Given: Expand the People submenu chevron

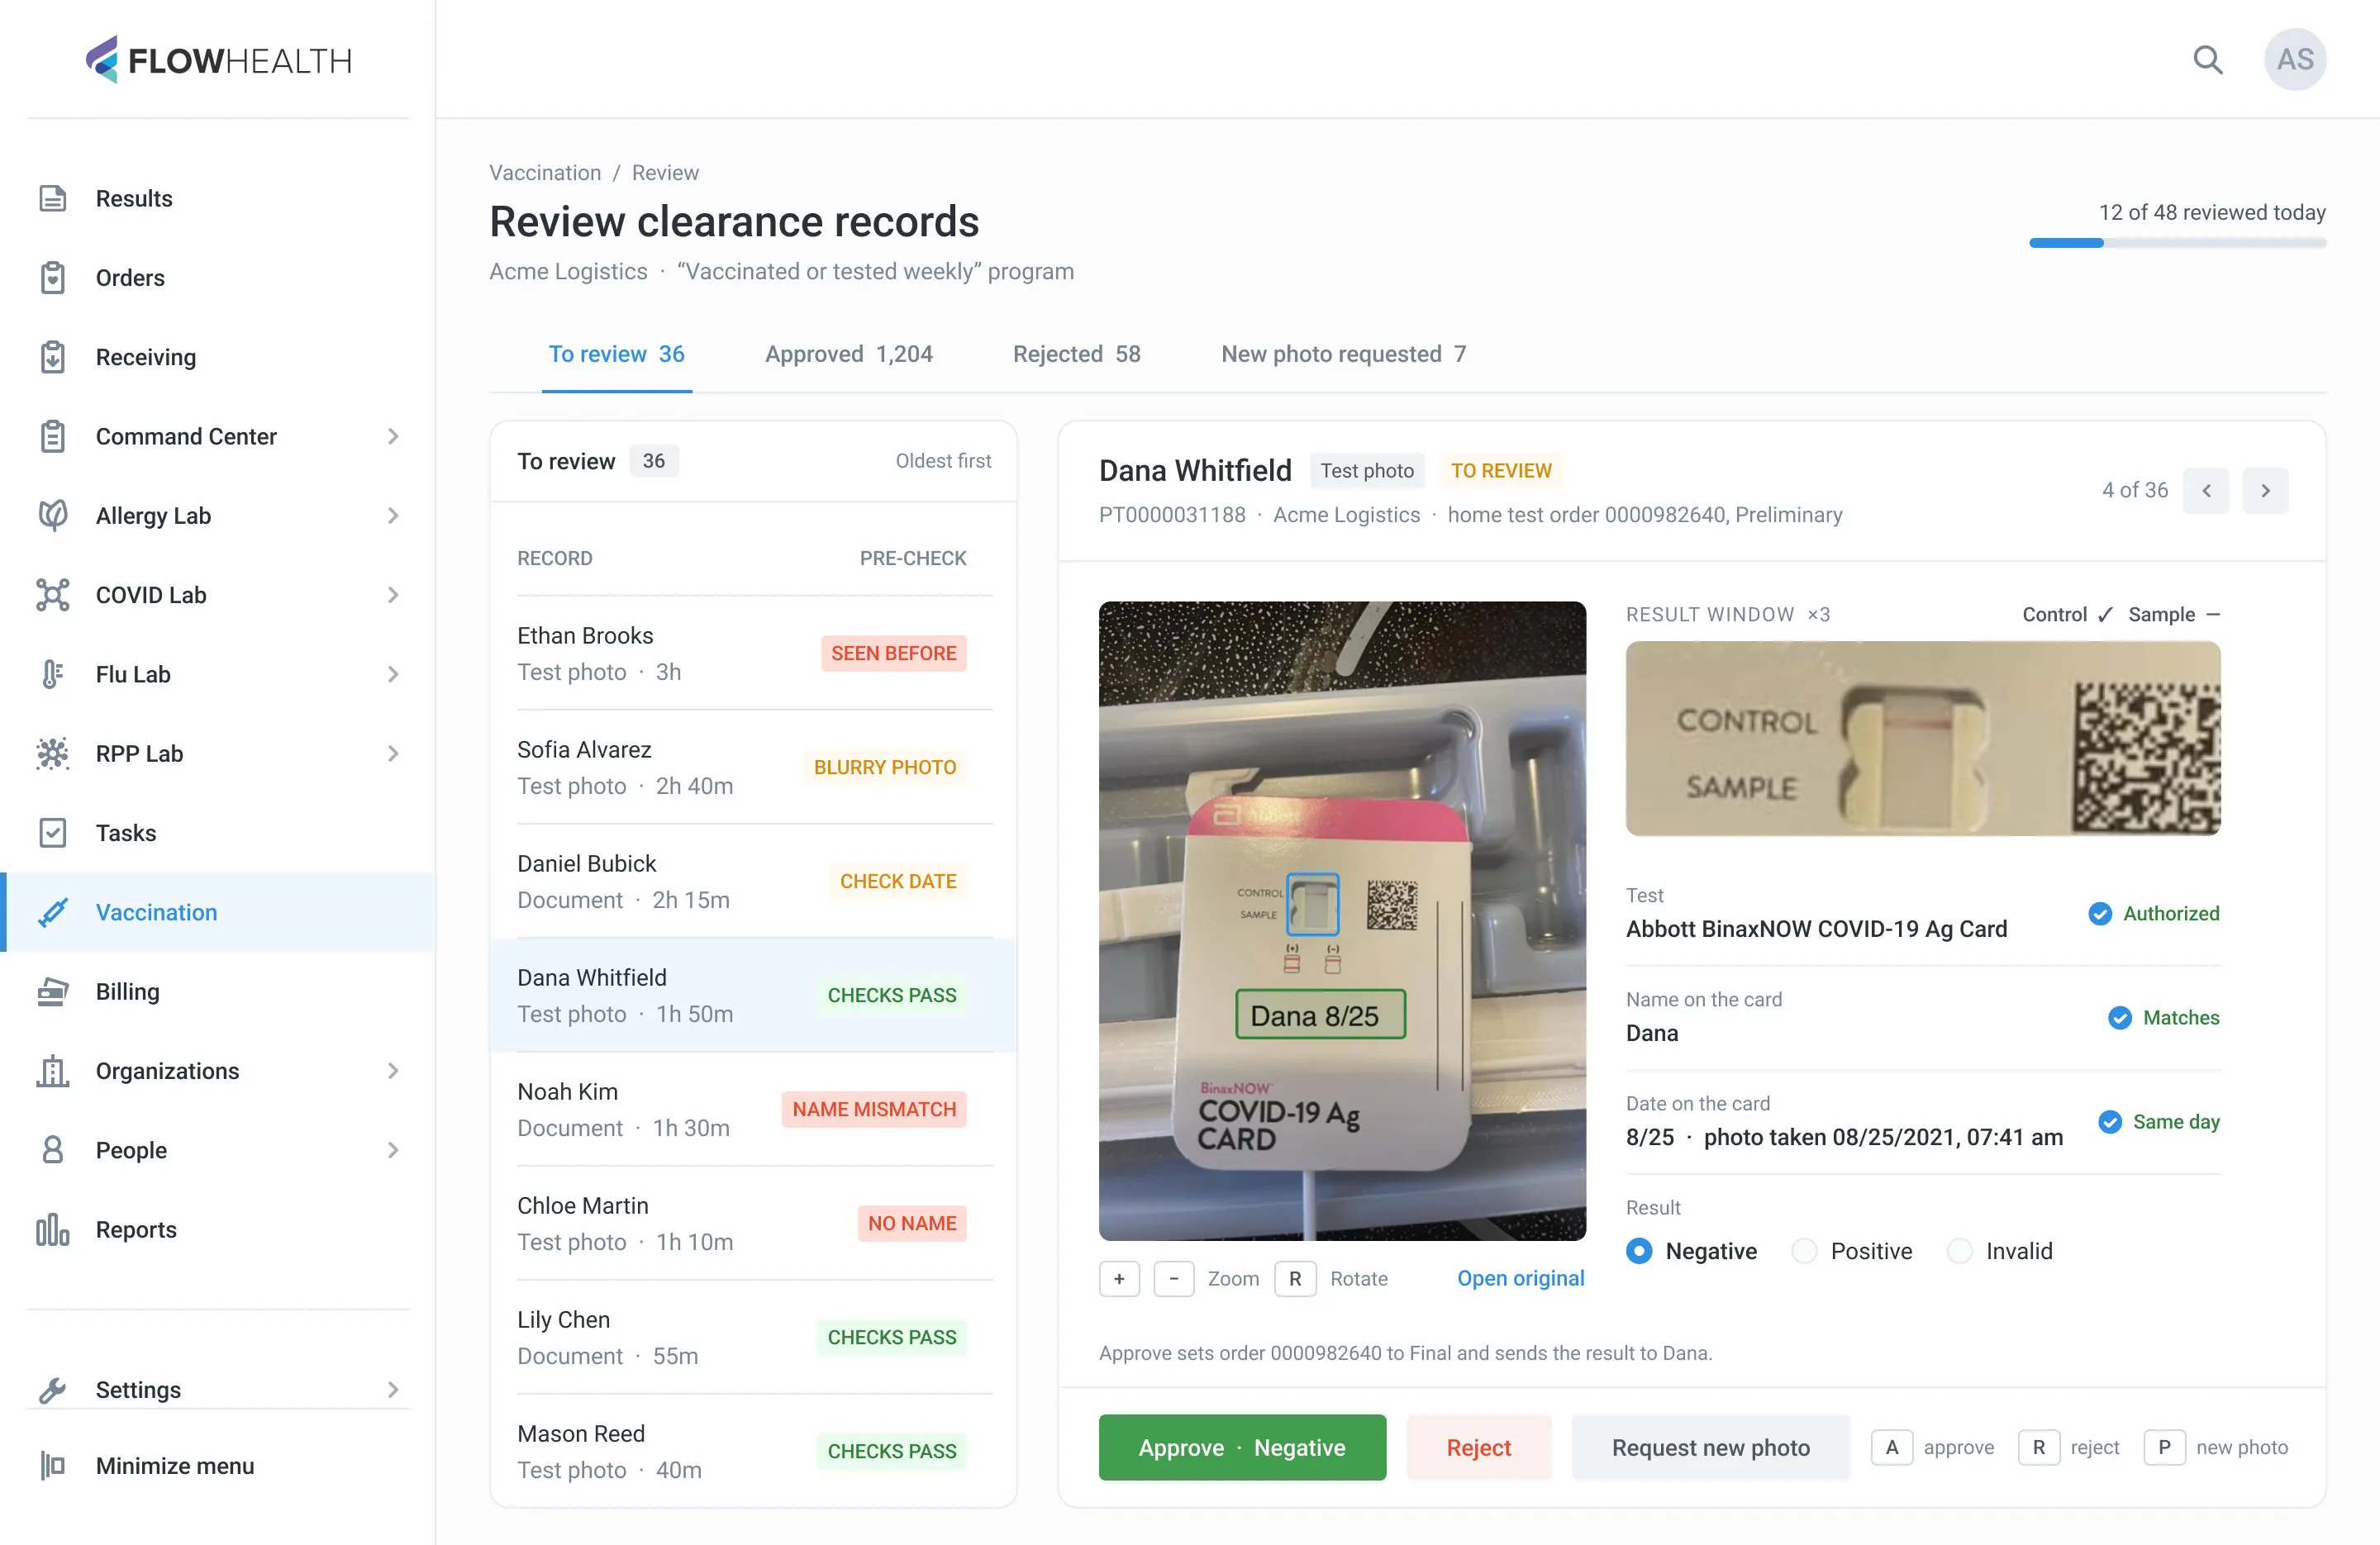Looking at the screenshot, I should pyautogui.click(x=393, y=1150).
